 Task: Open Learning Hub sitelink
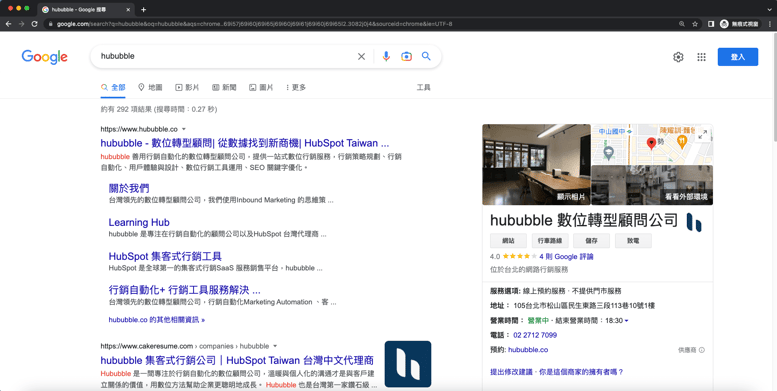(x=139, y=223)
